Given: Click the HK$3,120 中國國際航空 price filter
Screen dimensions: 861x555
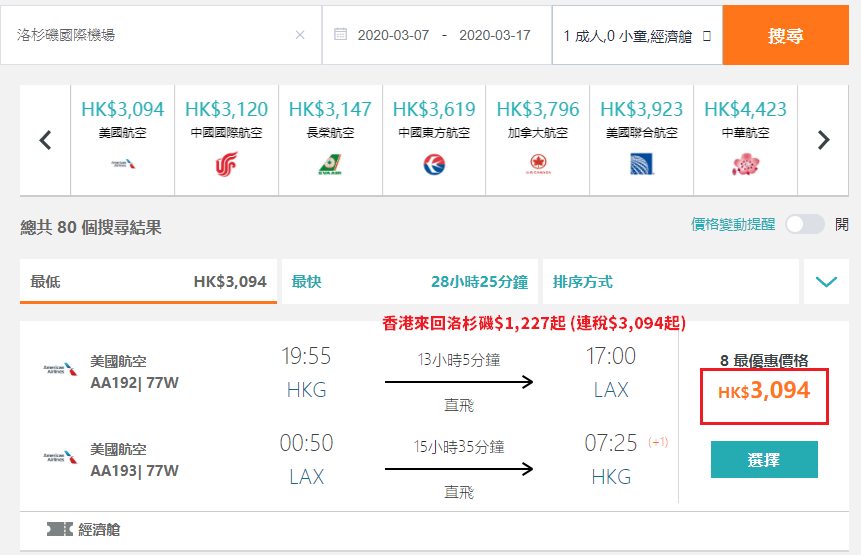Looking at the screenshot, I should click(x=226, y=140).
